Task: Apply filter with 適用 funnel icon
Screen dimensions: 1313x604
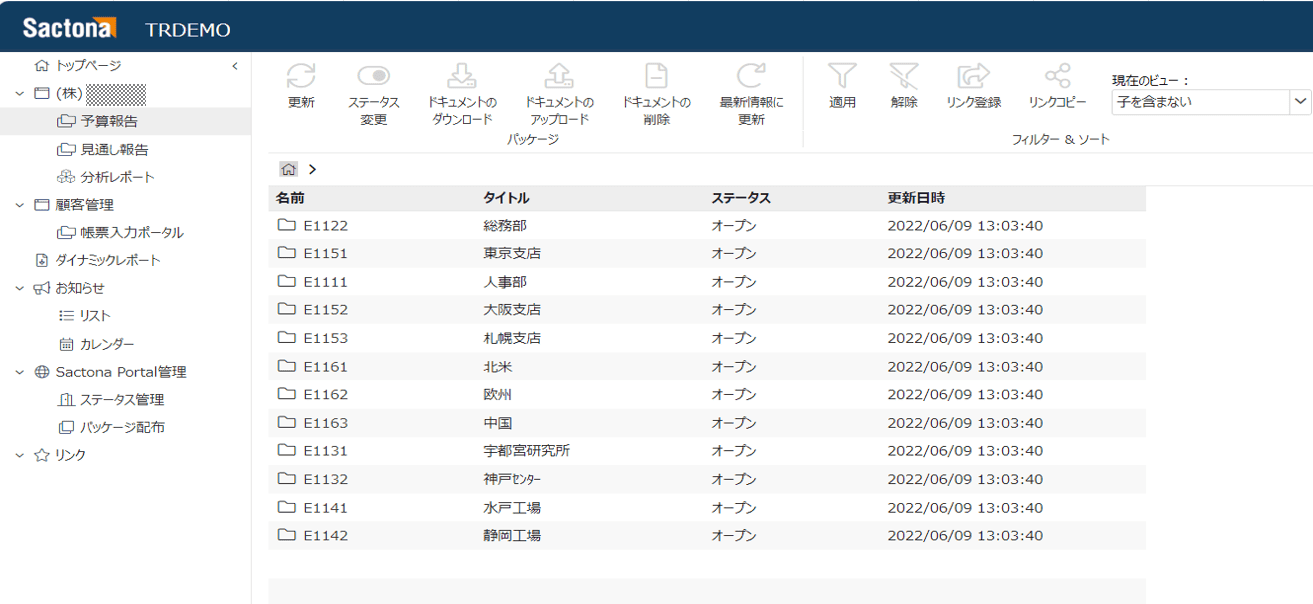Action: [842, 77]
